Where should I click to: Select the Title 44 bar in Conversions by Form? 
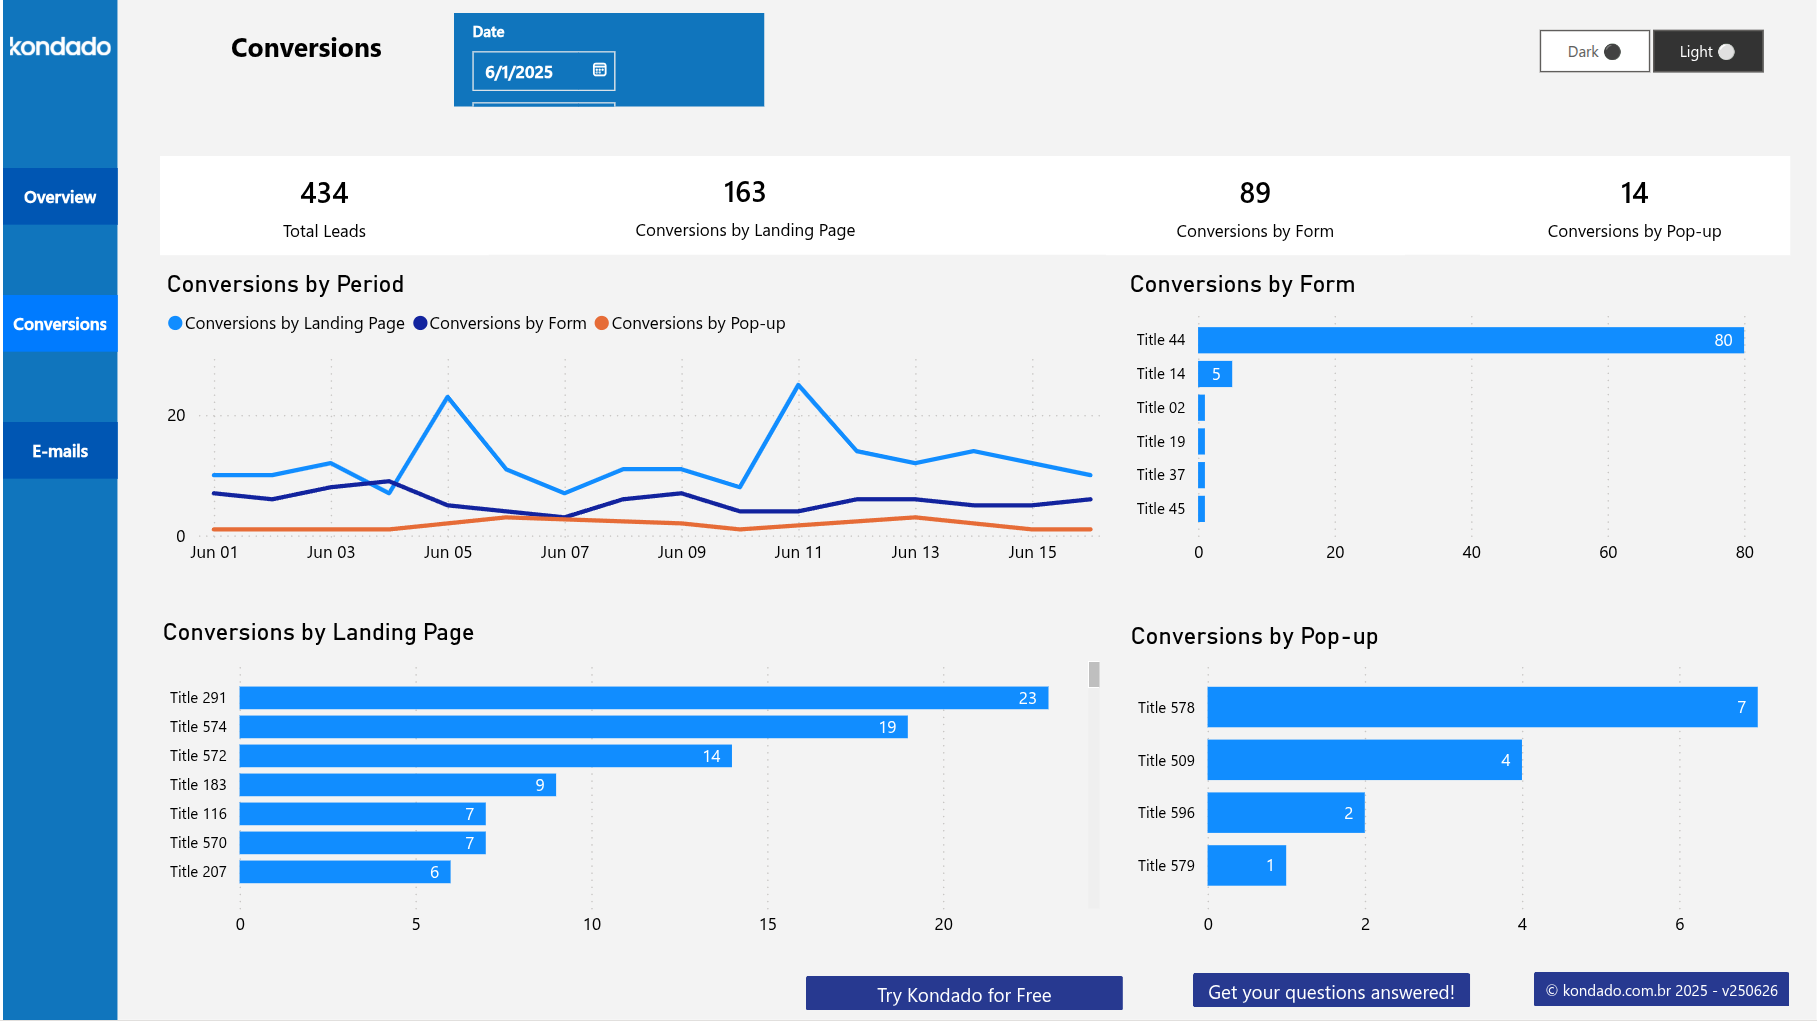[1470, 340]
